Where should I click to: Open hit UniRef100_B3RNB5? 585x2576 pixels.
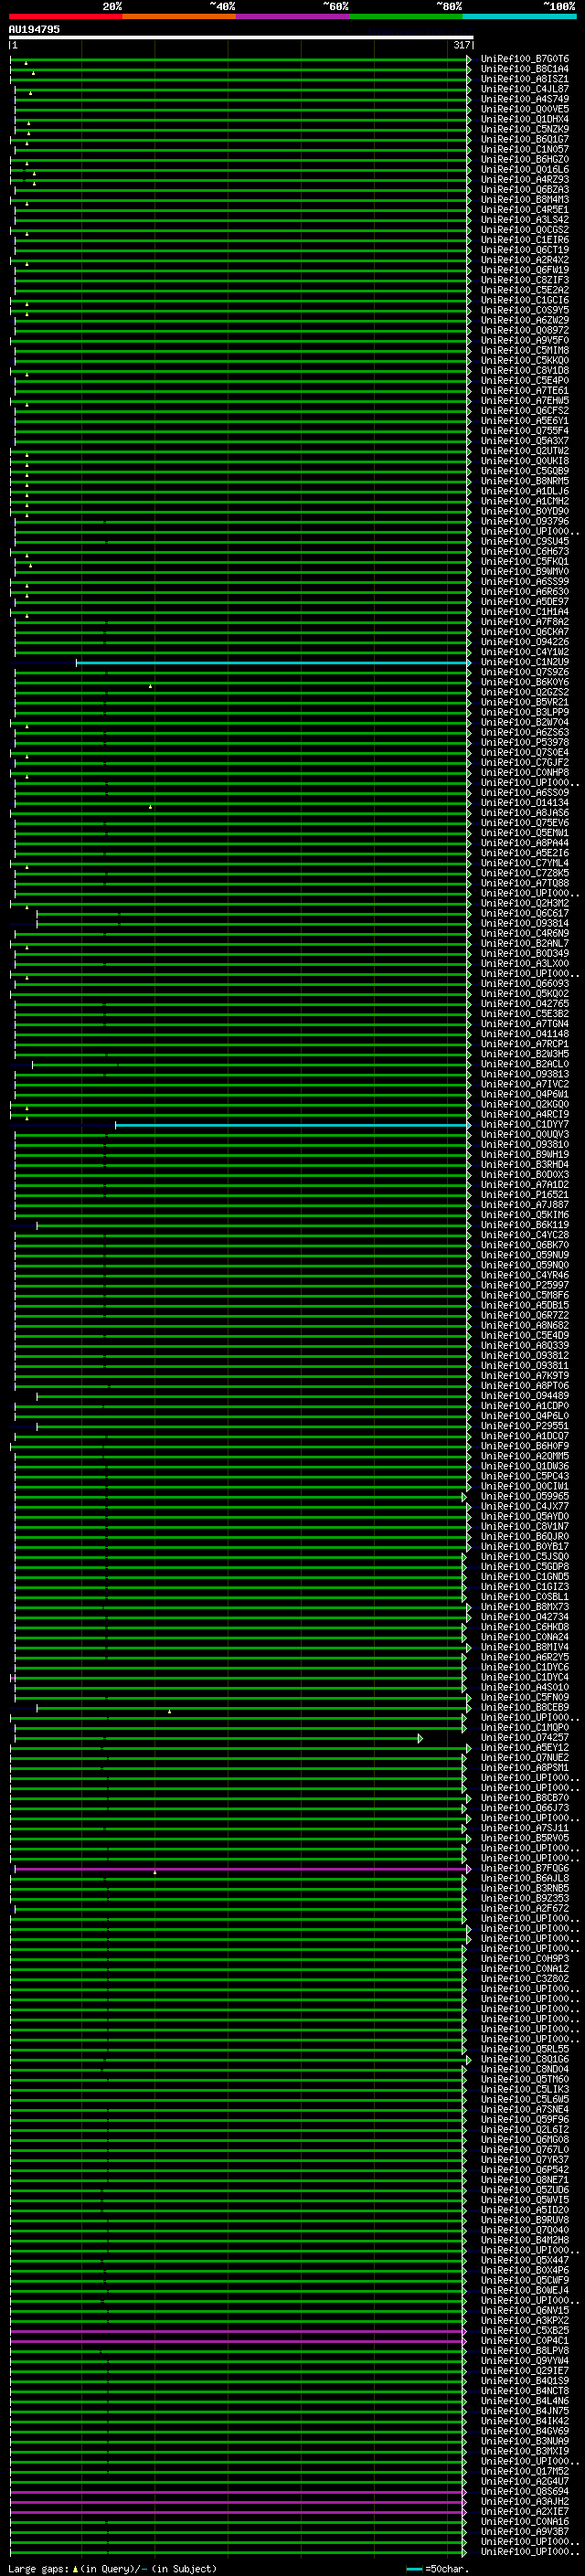coord(525,1888)
